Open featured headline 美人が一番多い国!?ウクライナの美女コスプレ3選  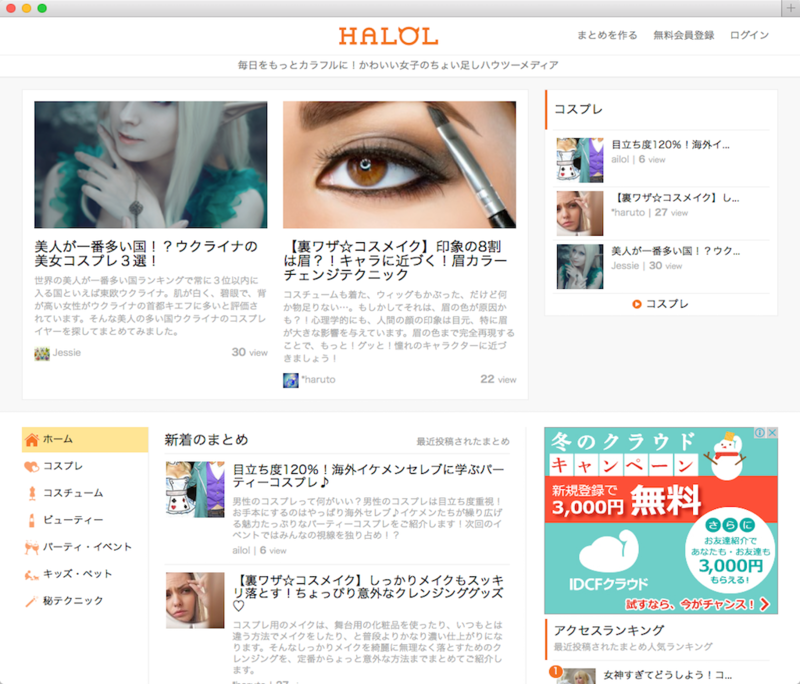[x=146, y=254]
